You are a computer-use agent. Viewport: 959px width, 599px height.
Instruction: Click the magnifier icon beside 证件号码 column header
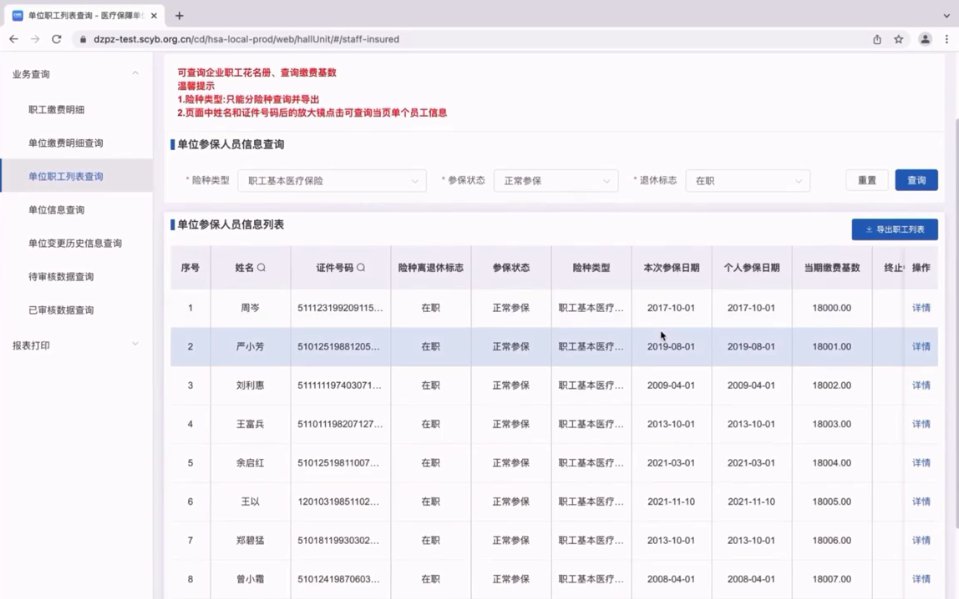(361, 268)
